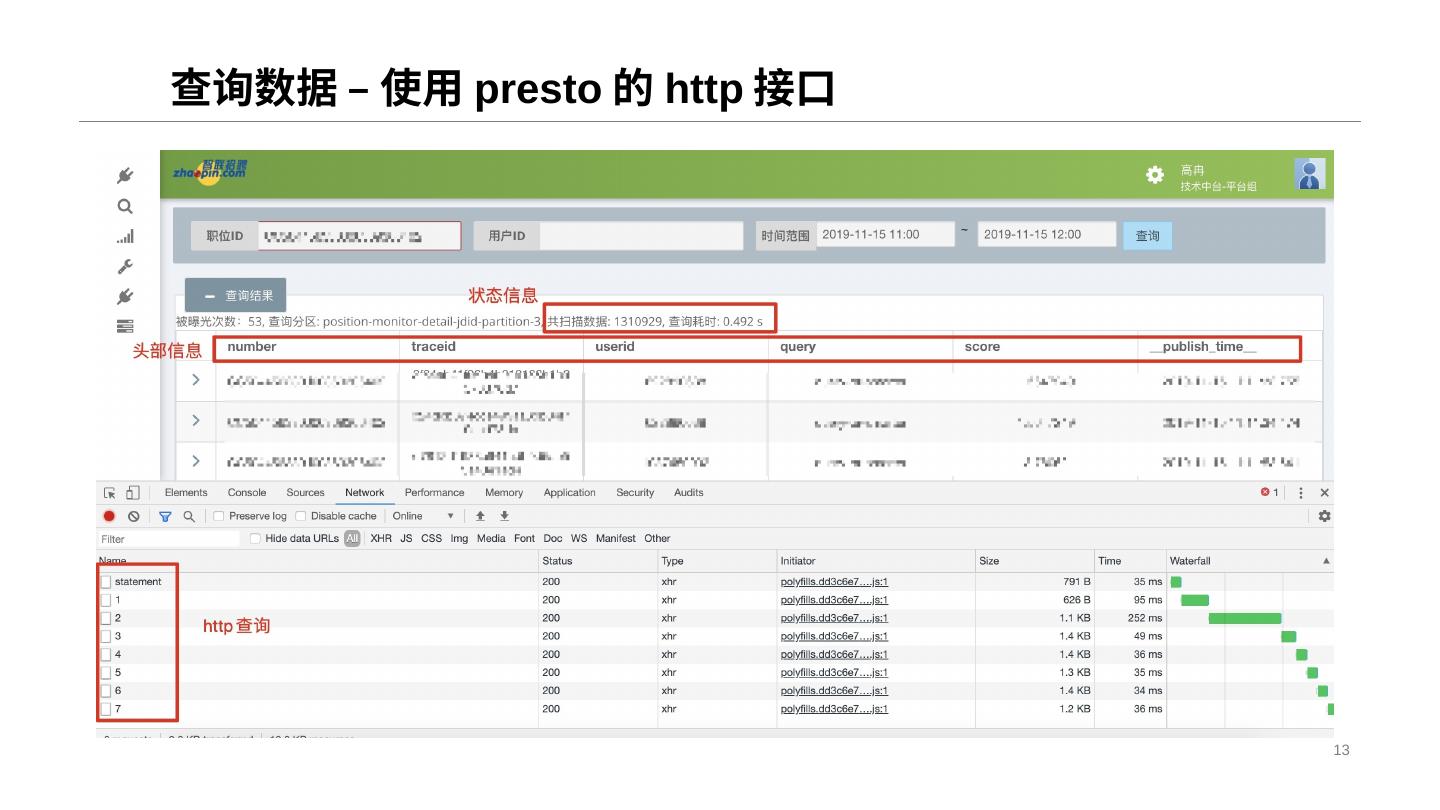This screenshot has width=1440, height=810.
Task: Click the settings gear in green header
Action: click(x=1155, y=175)
